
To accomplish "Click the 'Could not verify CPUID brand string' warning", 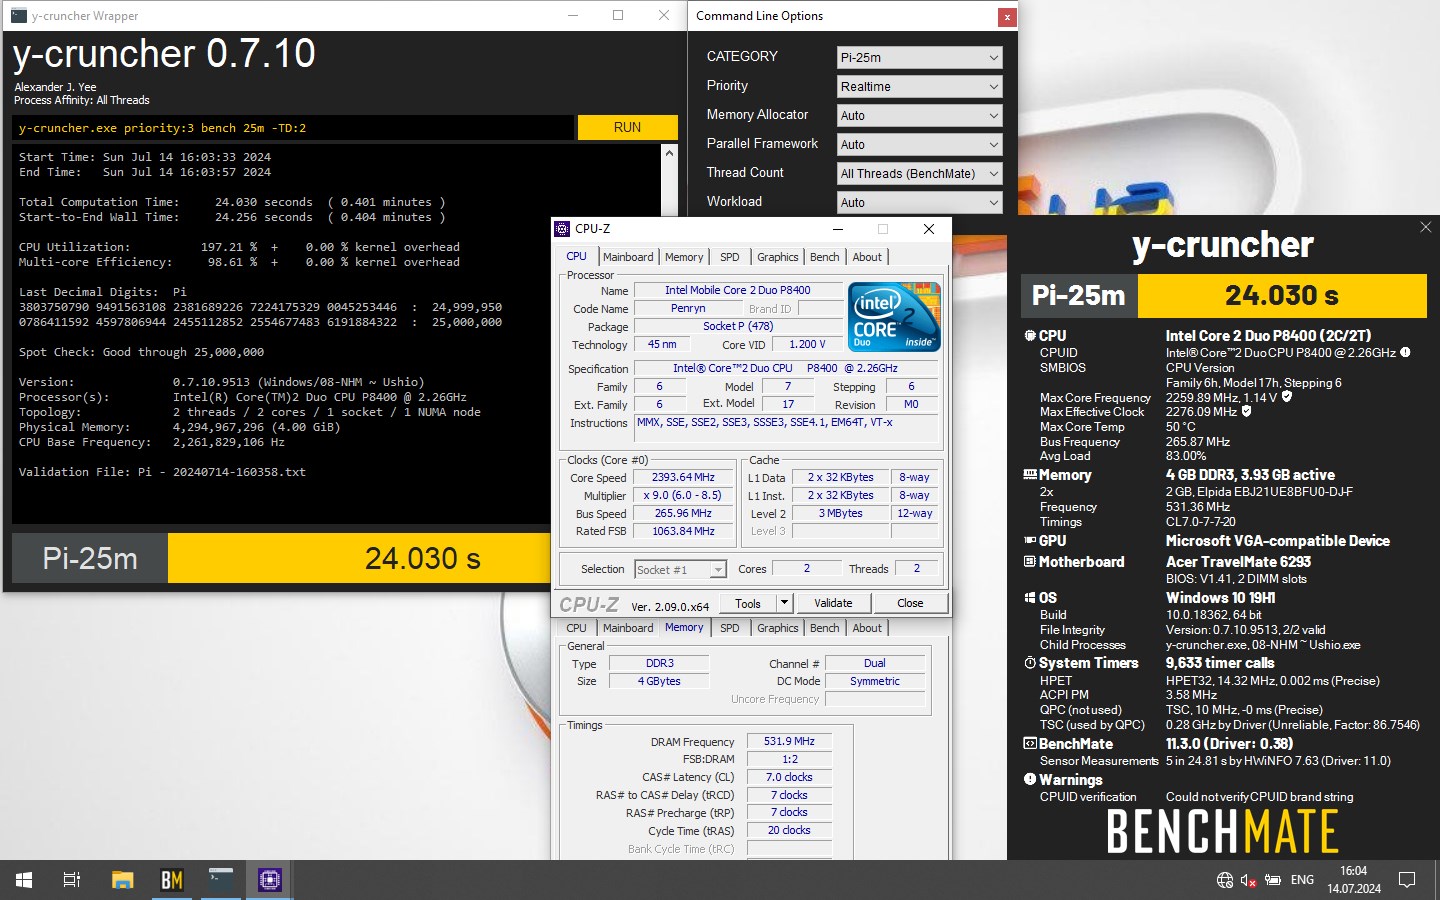I will click(x=1259, y=797).
